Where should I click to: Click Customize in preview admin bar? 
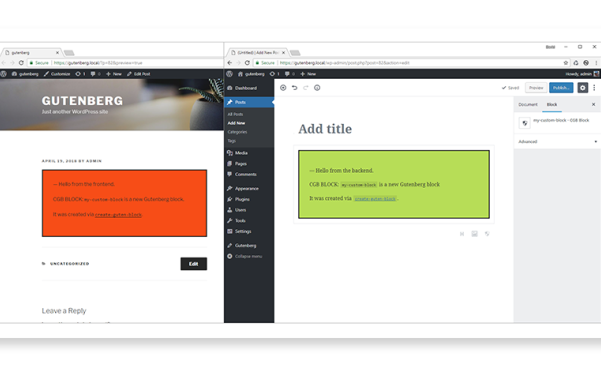(x=57, y=74)
